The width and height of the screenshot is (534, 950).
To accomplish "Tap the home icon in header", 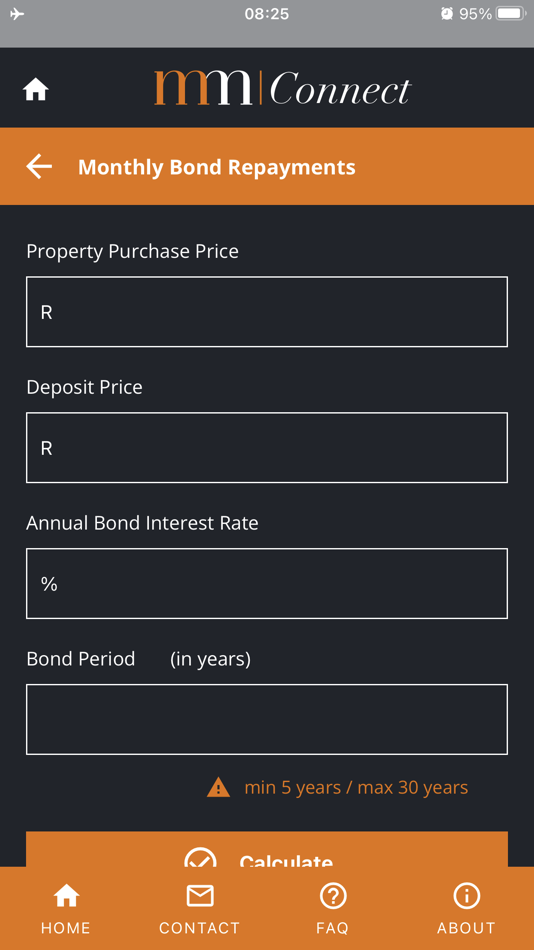I will (36, 90).
